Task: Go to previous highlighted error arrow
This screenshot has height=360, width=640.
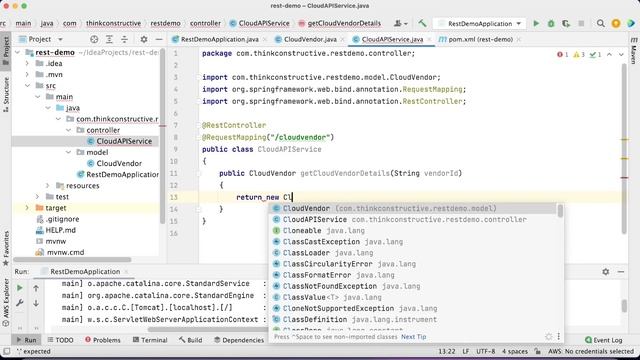Action: 609,54
